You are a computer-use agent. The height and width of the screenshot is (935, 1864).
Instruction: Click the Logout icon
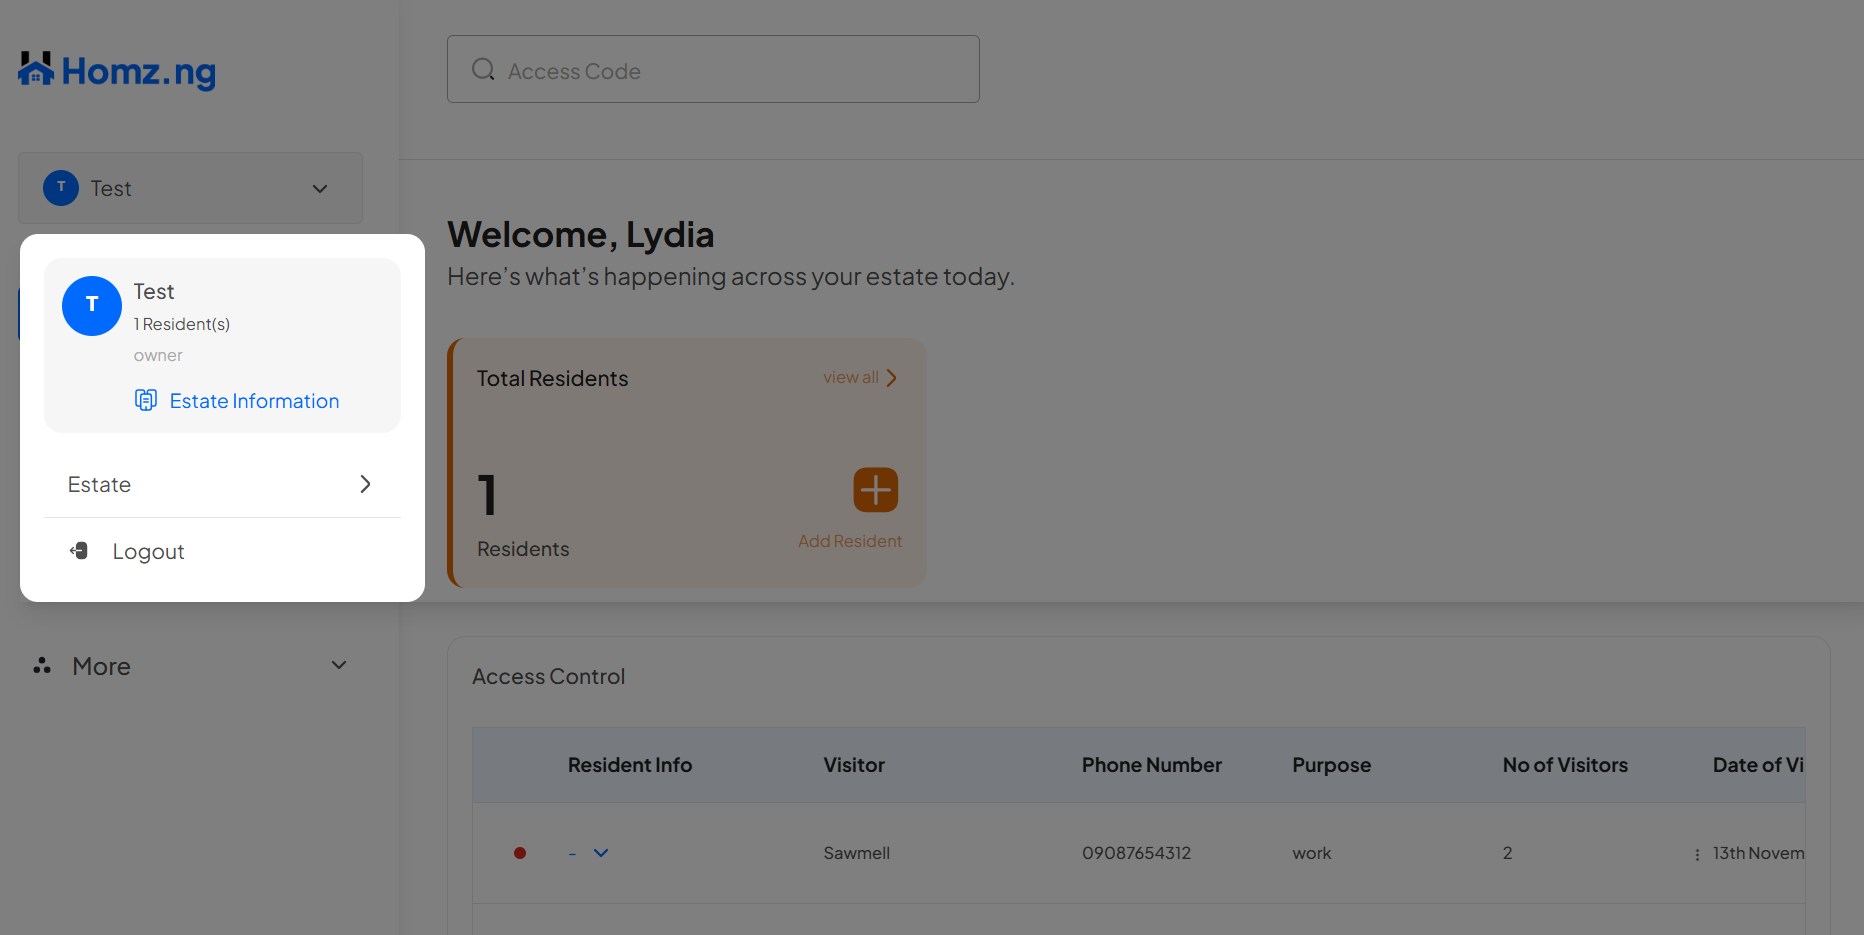point(79,550)
